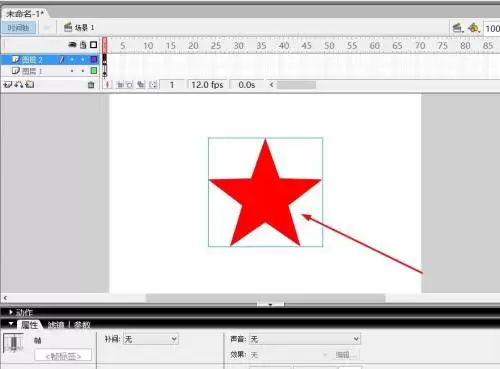Click the center frame button in timeline
This screenshot has height=369, width=500.
tap(107, 85)
